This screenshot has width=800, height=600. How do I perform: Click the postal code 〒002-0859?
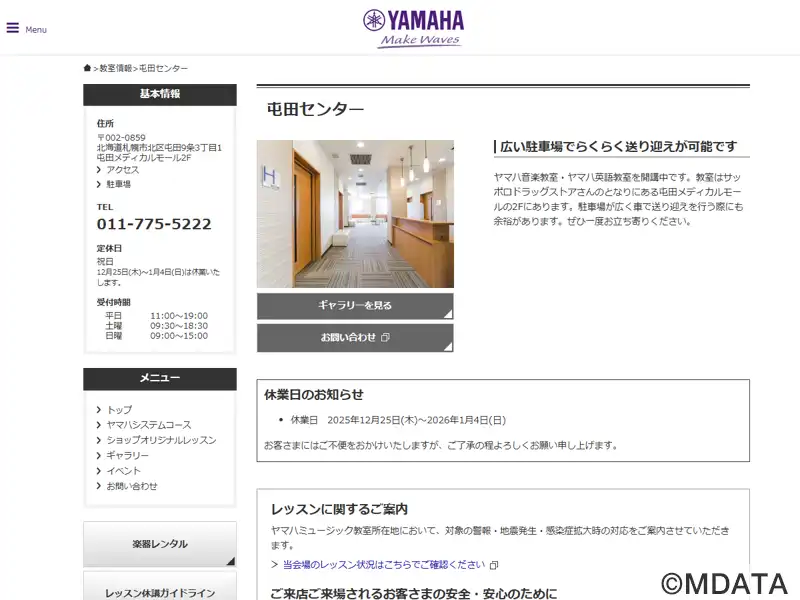point(121,138)
